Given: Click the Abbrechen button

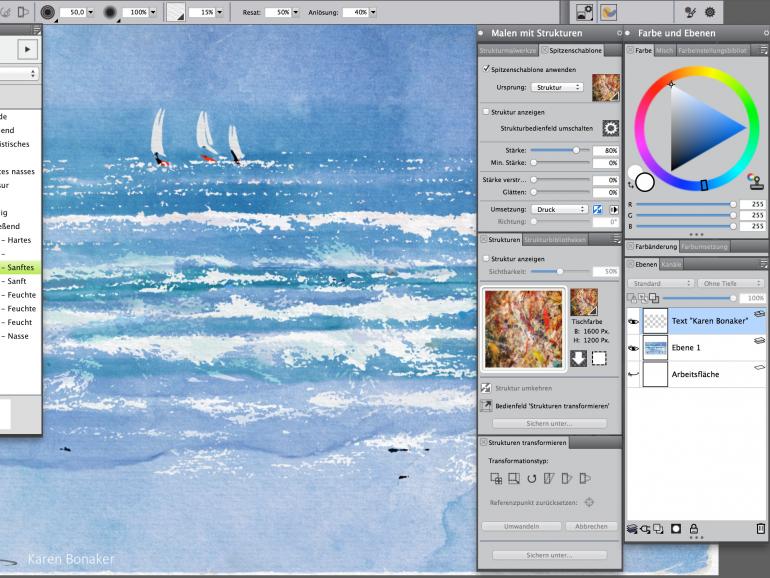Looking at the screenshot, I should (x=591, y=526).
